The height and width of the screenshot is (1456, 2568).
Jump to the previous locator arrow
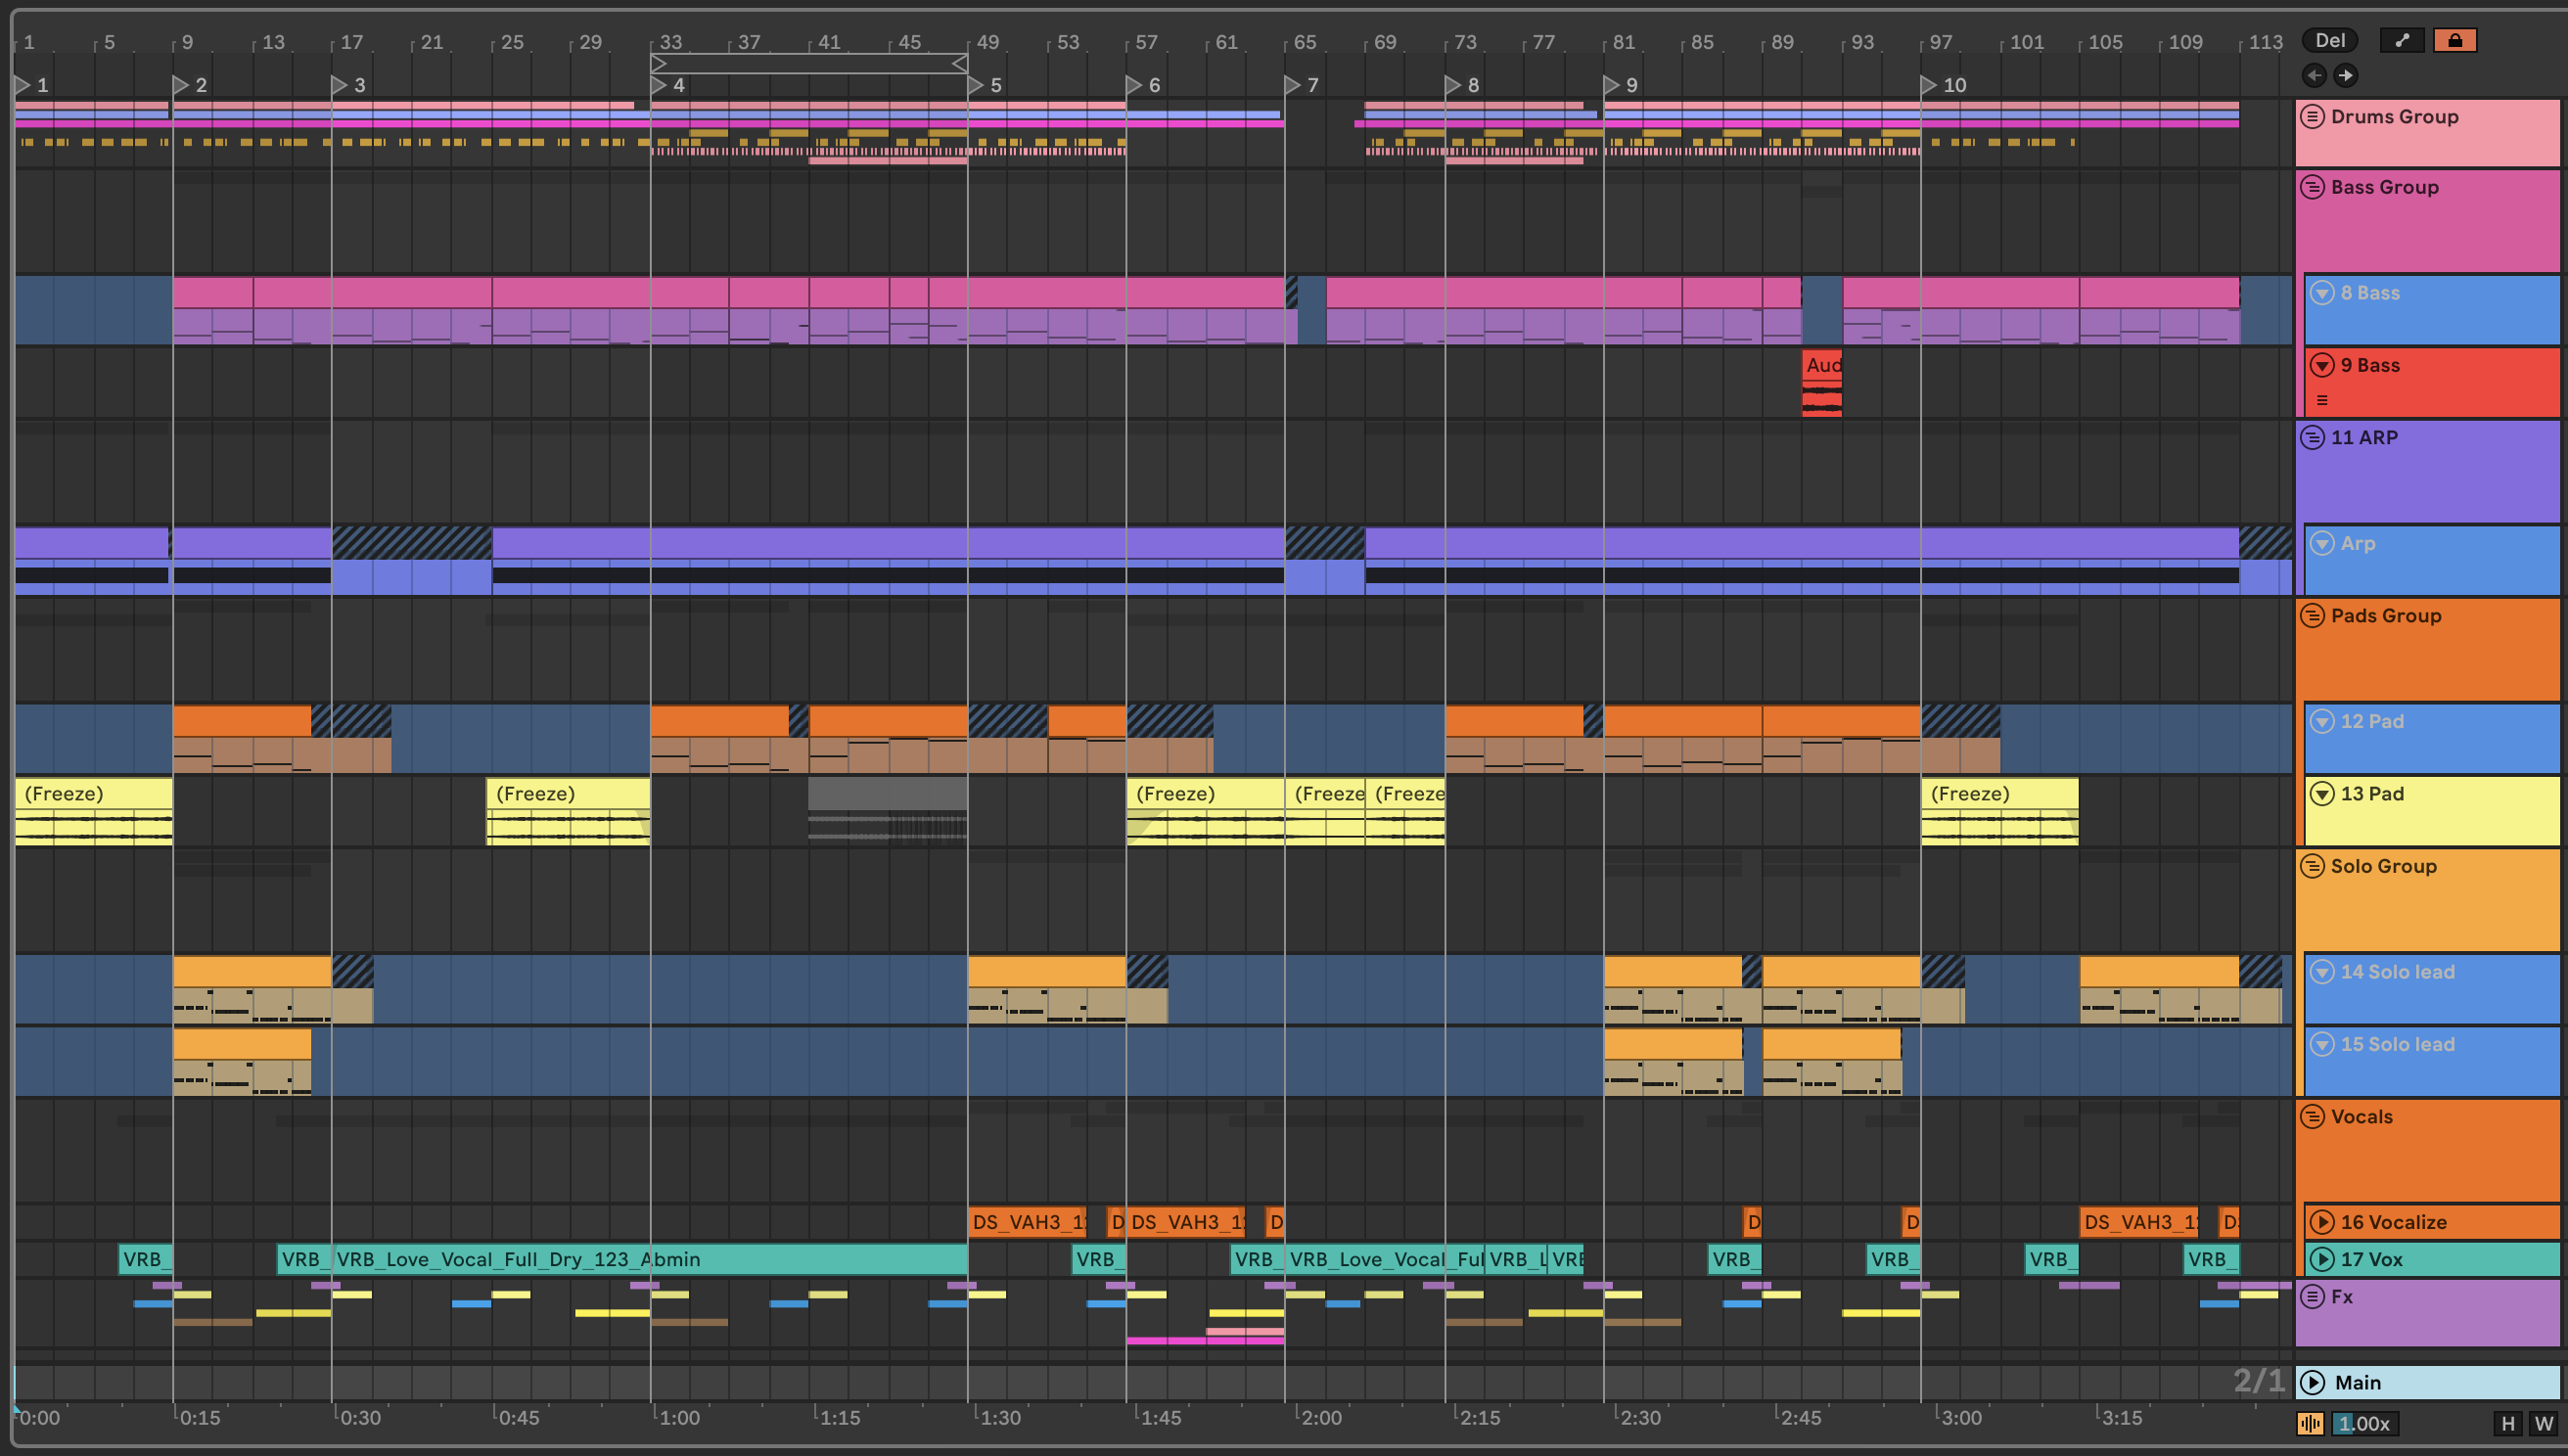[x=2314, y=75]
